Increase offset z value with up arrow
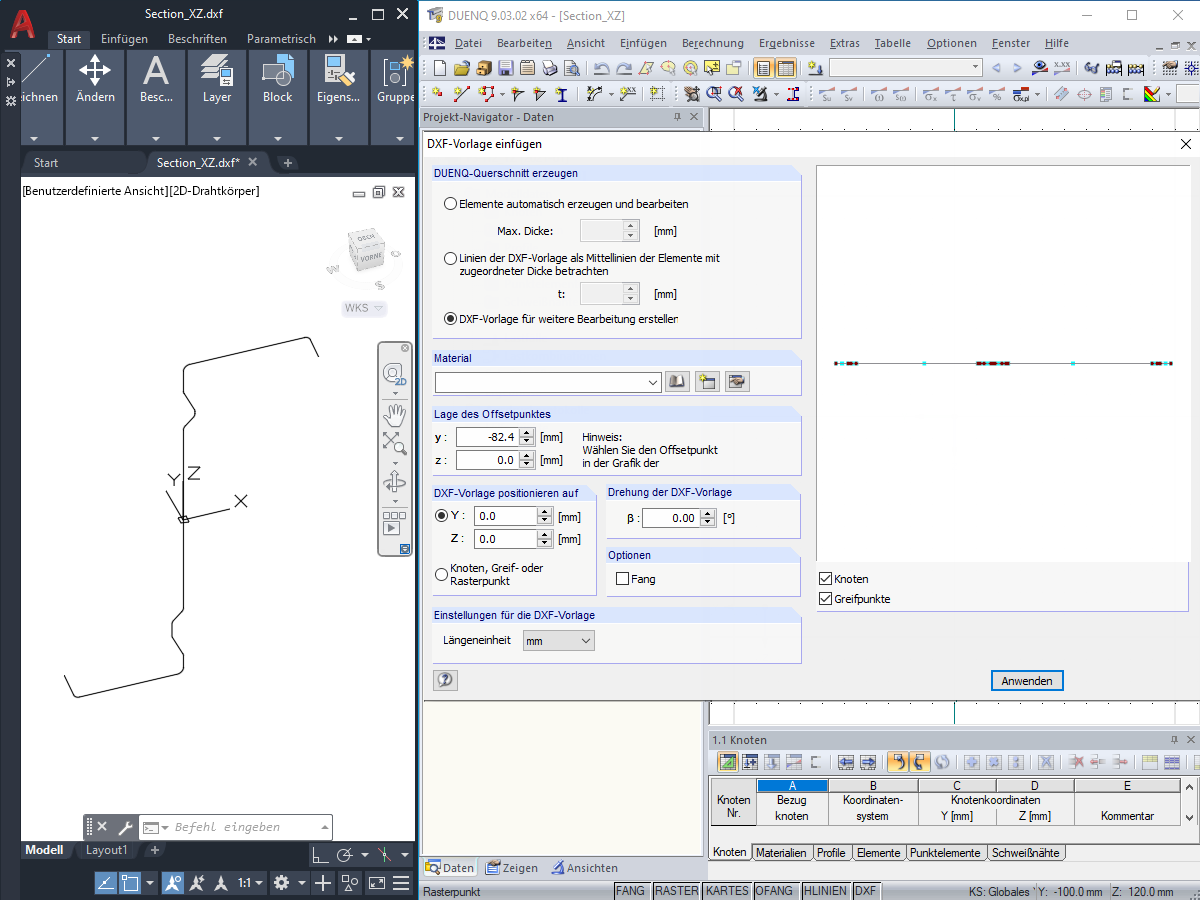This screenshot has height=900, width=1200. (x=527, y=456)
